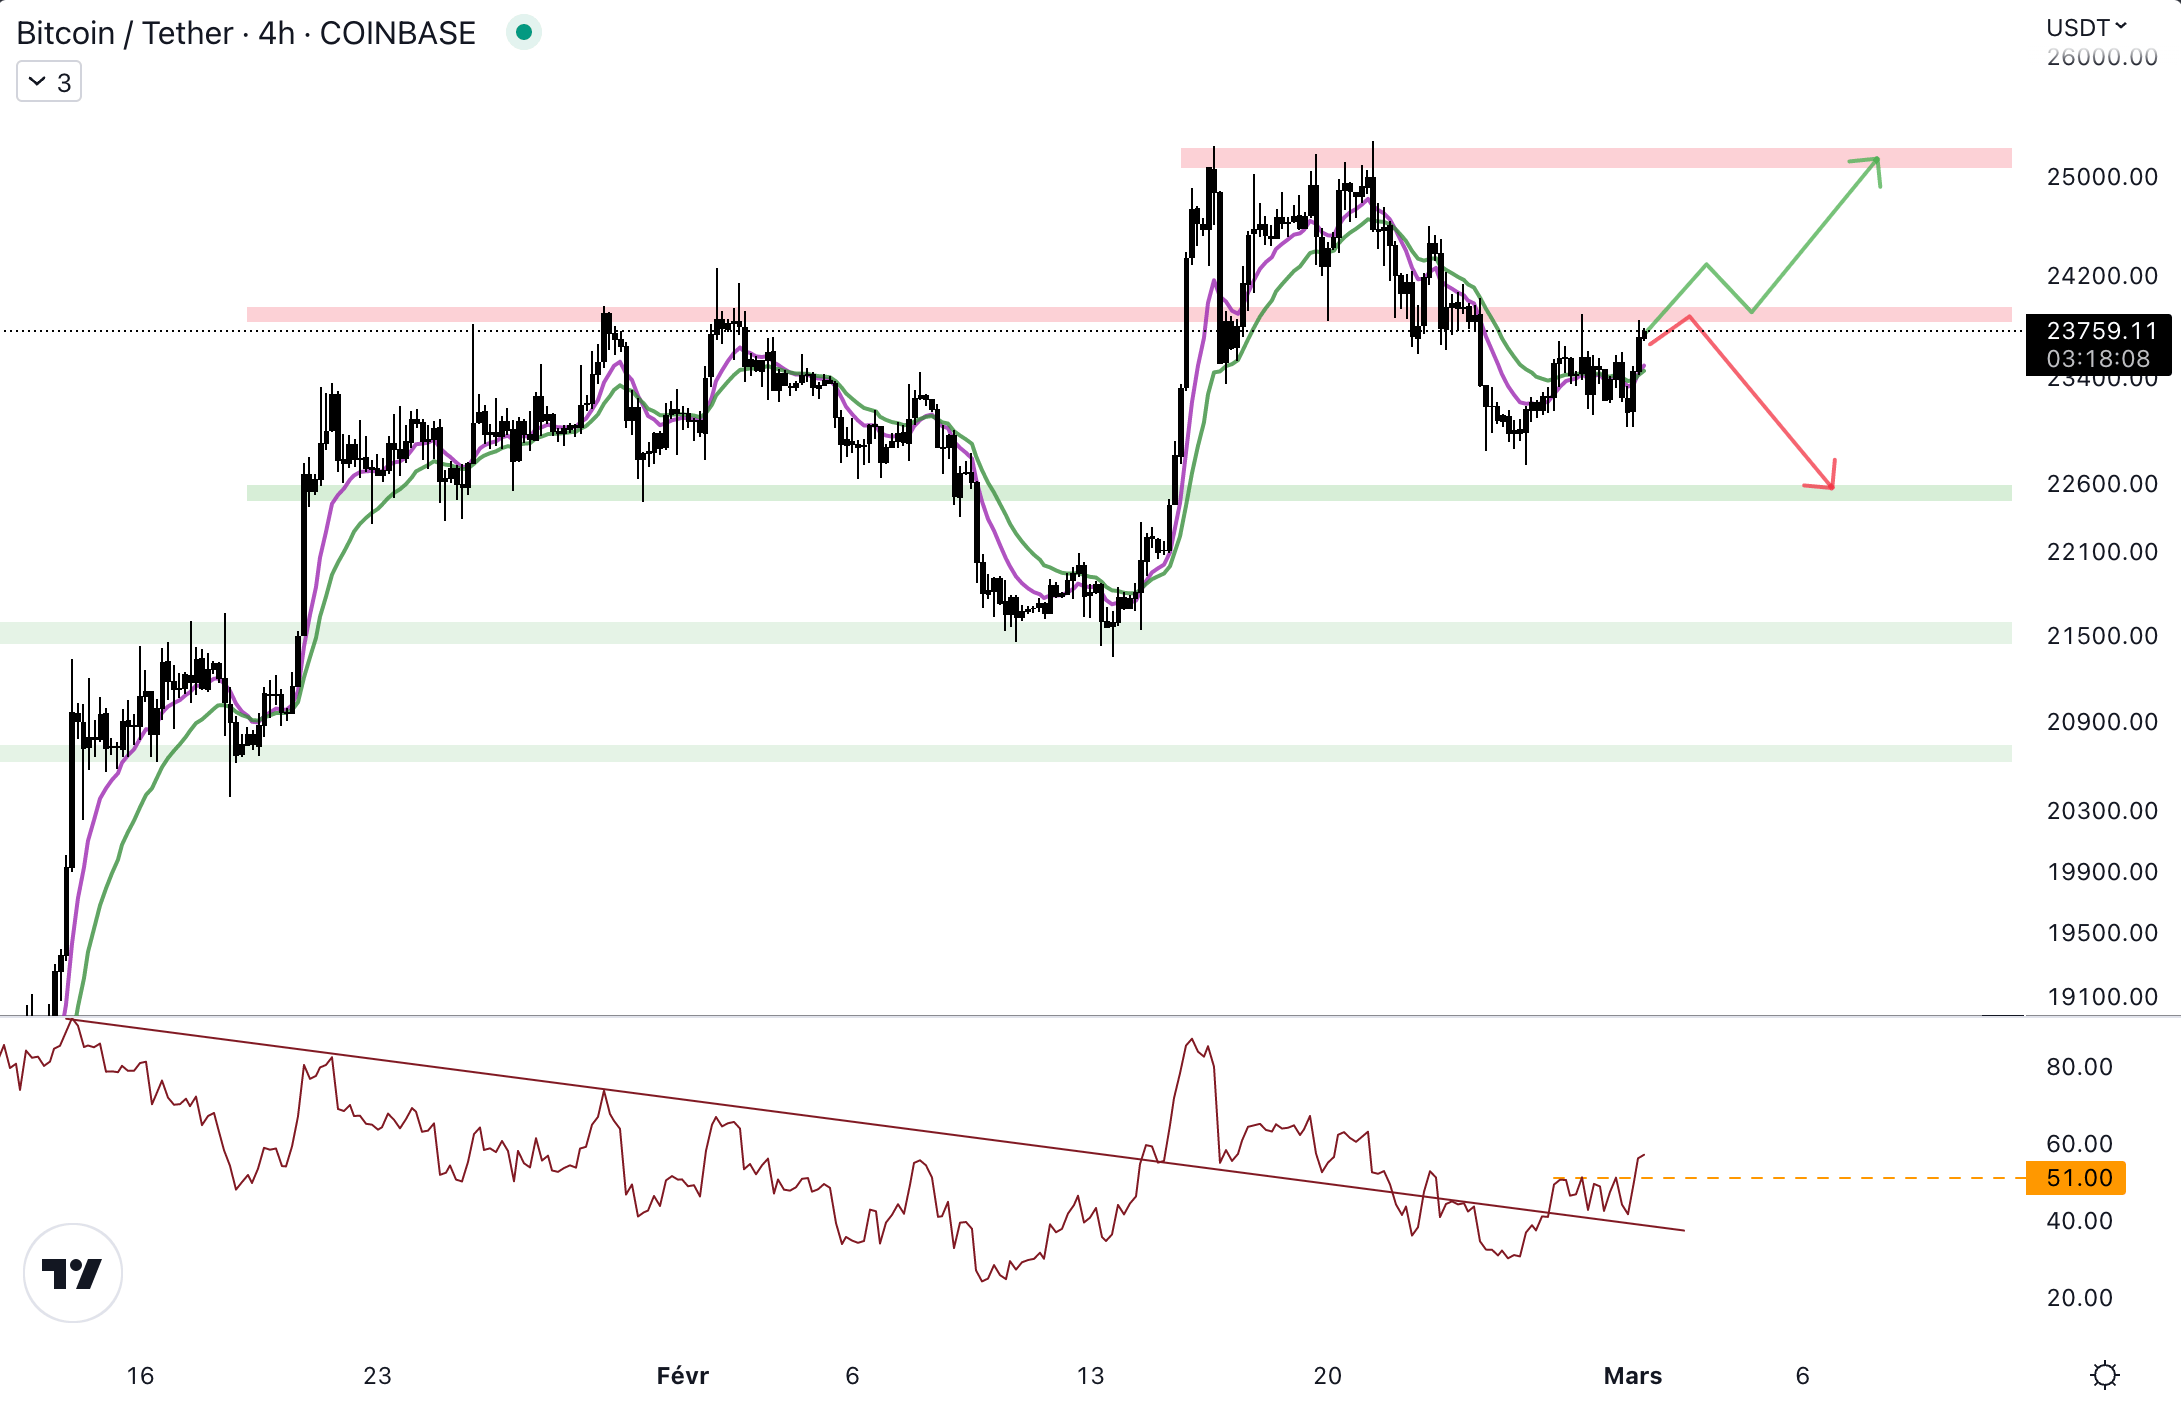This screenshot has height=1401, width=2181.
Task: Expand the collapsed indicators legend showing 3
Action: [49, 82]
